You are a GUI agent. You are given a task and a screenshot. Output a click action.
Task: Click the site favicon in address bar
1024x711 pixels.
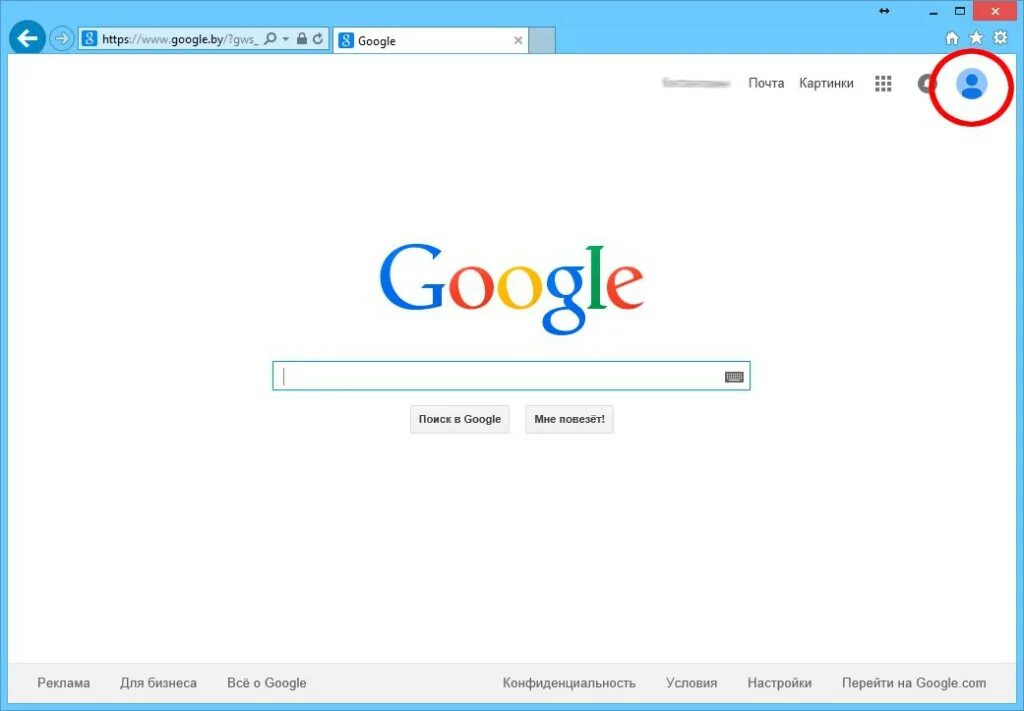click(89, 39)
